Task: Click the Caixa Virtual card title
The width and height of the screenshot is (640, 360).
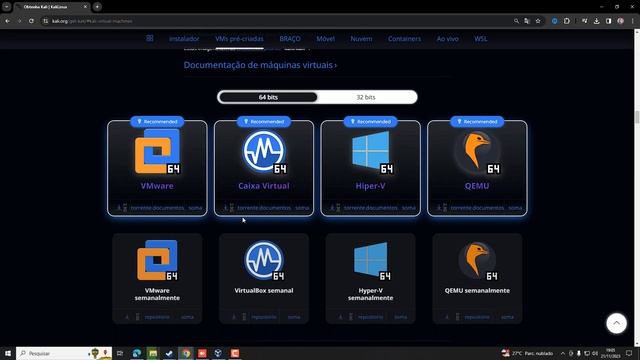Action: (264, 186)
